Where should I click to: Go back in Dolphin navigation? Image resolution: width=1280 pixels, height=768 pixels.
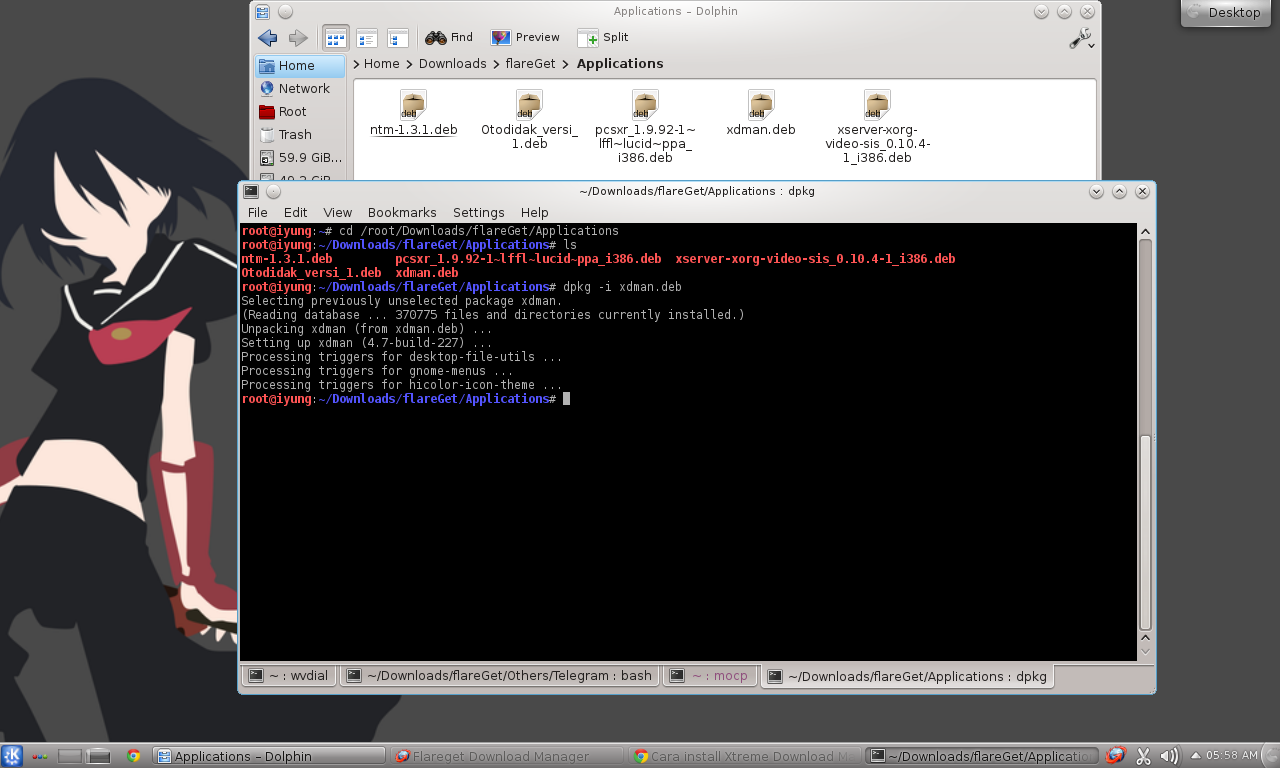coord(267,38)
